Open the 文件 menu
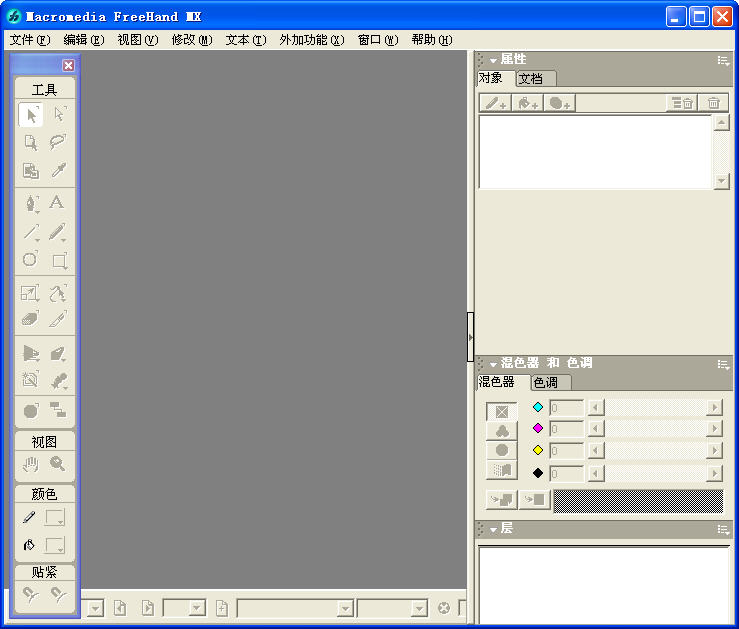Viewport: 739px width, 629px height. click(30, 40)
